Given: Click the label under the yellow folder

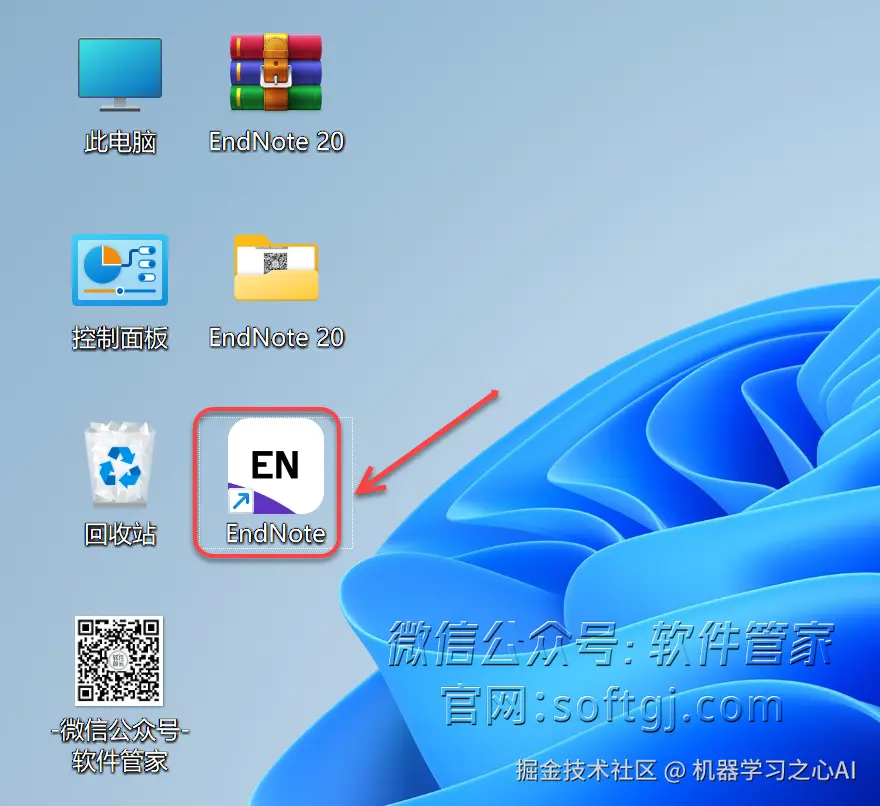Looking at the screenshot, I should (276, 337).
